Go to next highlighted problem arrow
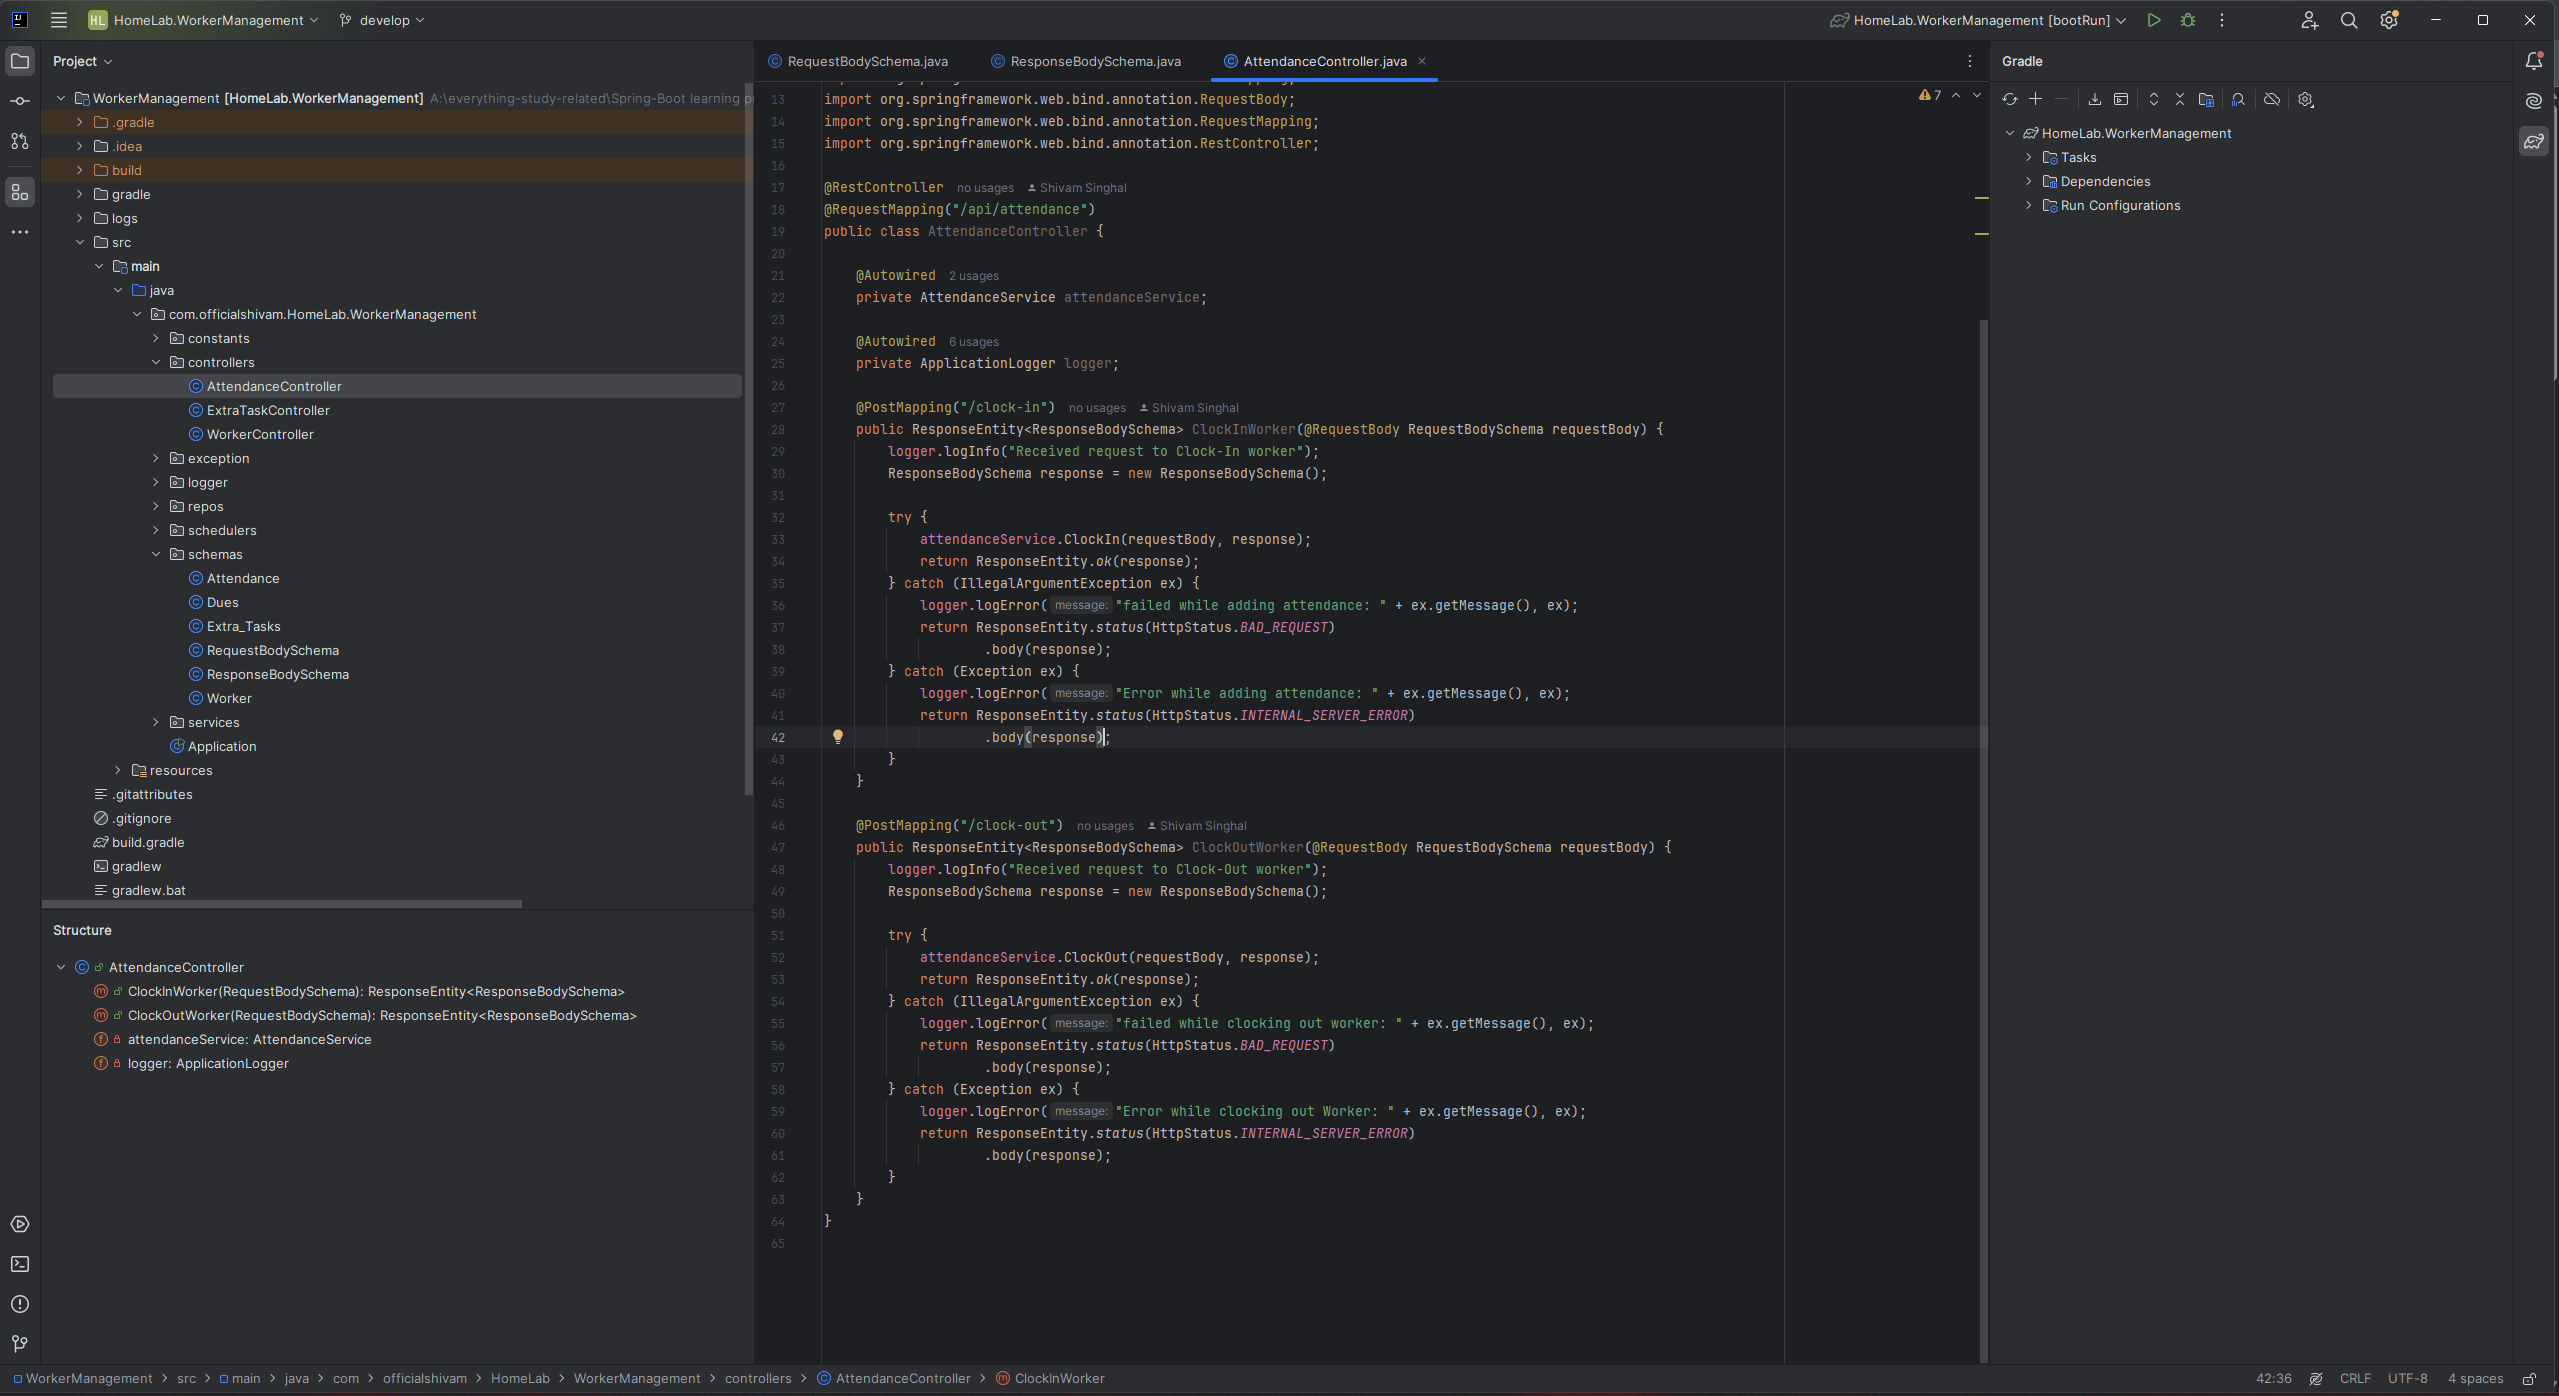Screen dimensions: 2559x1396 1977,95
